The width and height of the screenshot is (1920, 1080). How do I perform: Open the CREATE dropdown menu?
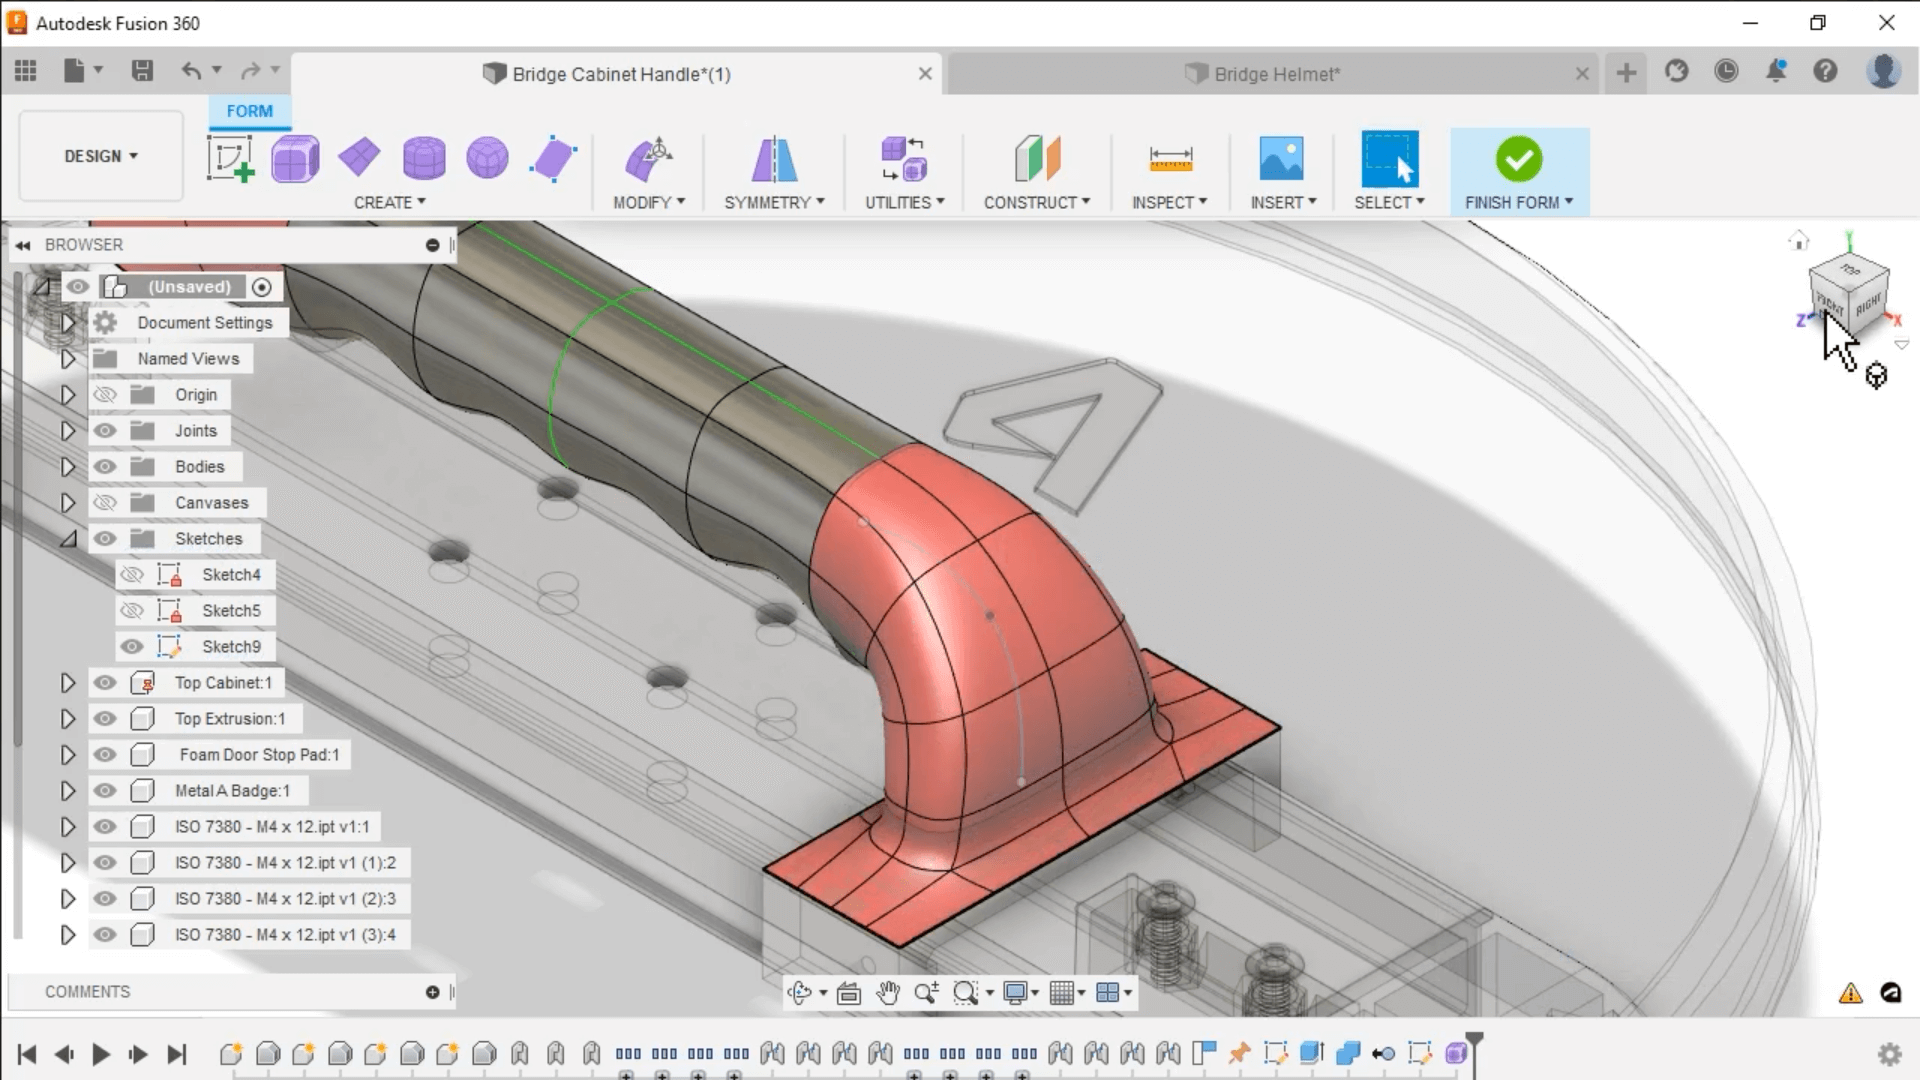click(390, 202)
